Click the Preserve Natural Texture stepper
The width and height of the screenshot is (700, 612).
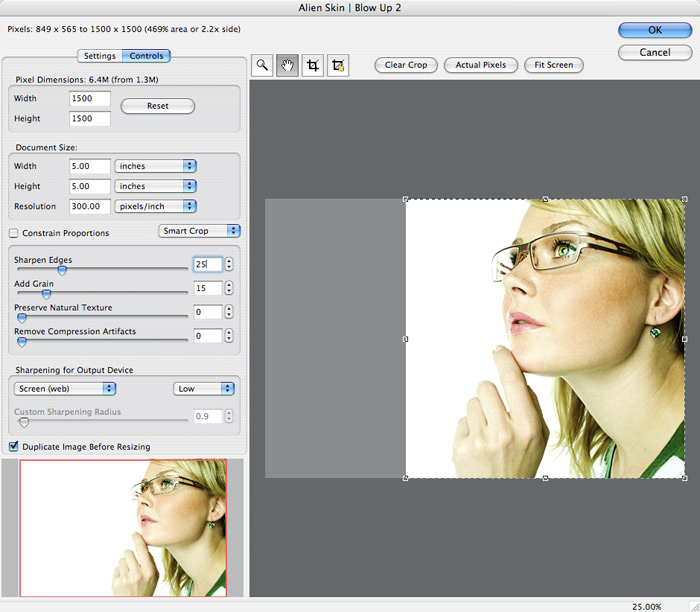pyautogui.click(x=229, y=312)
